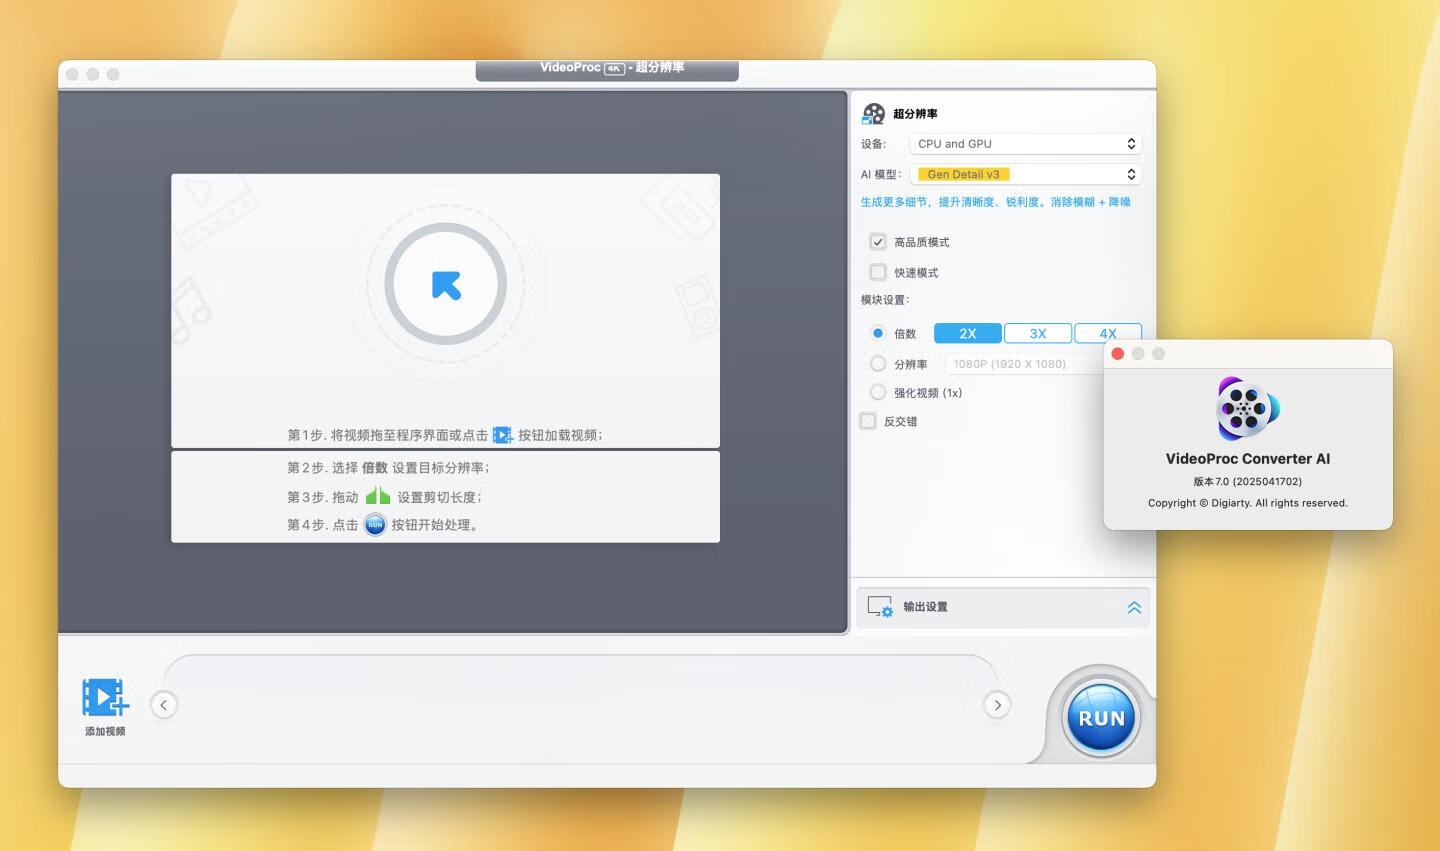Click the small add-video icon in step 1
Viewport: 1440px width, 851px height.
[x=502, y=435]
